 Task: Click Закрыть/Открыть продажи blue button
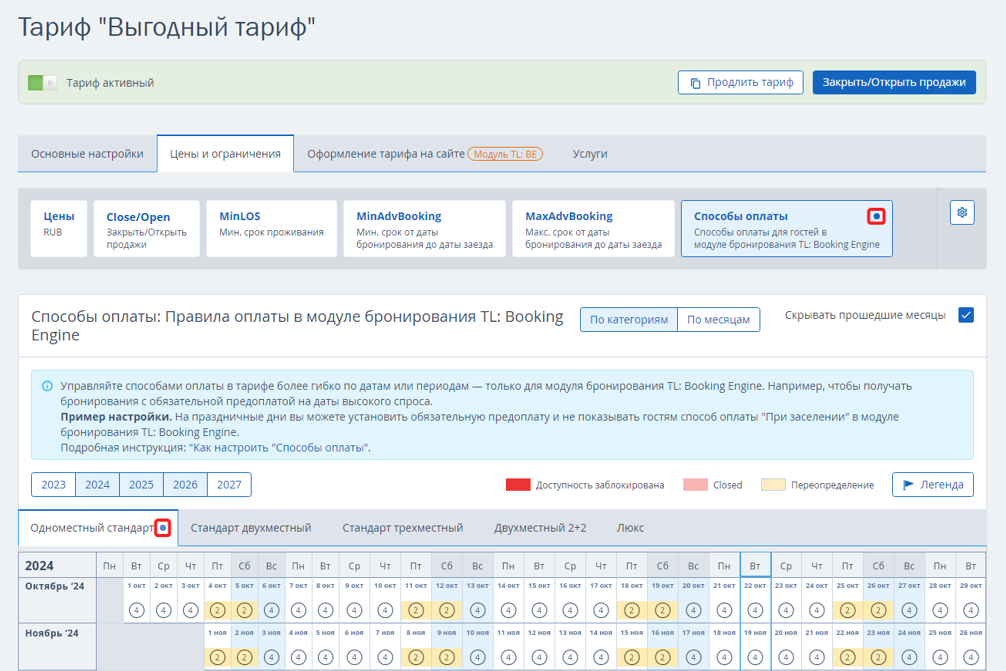pos(894,83)
